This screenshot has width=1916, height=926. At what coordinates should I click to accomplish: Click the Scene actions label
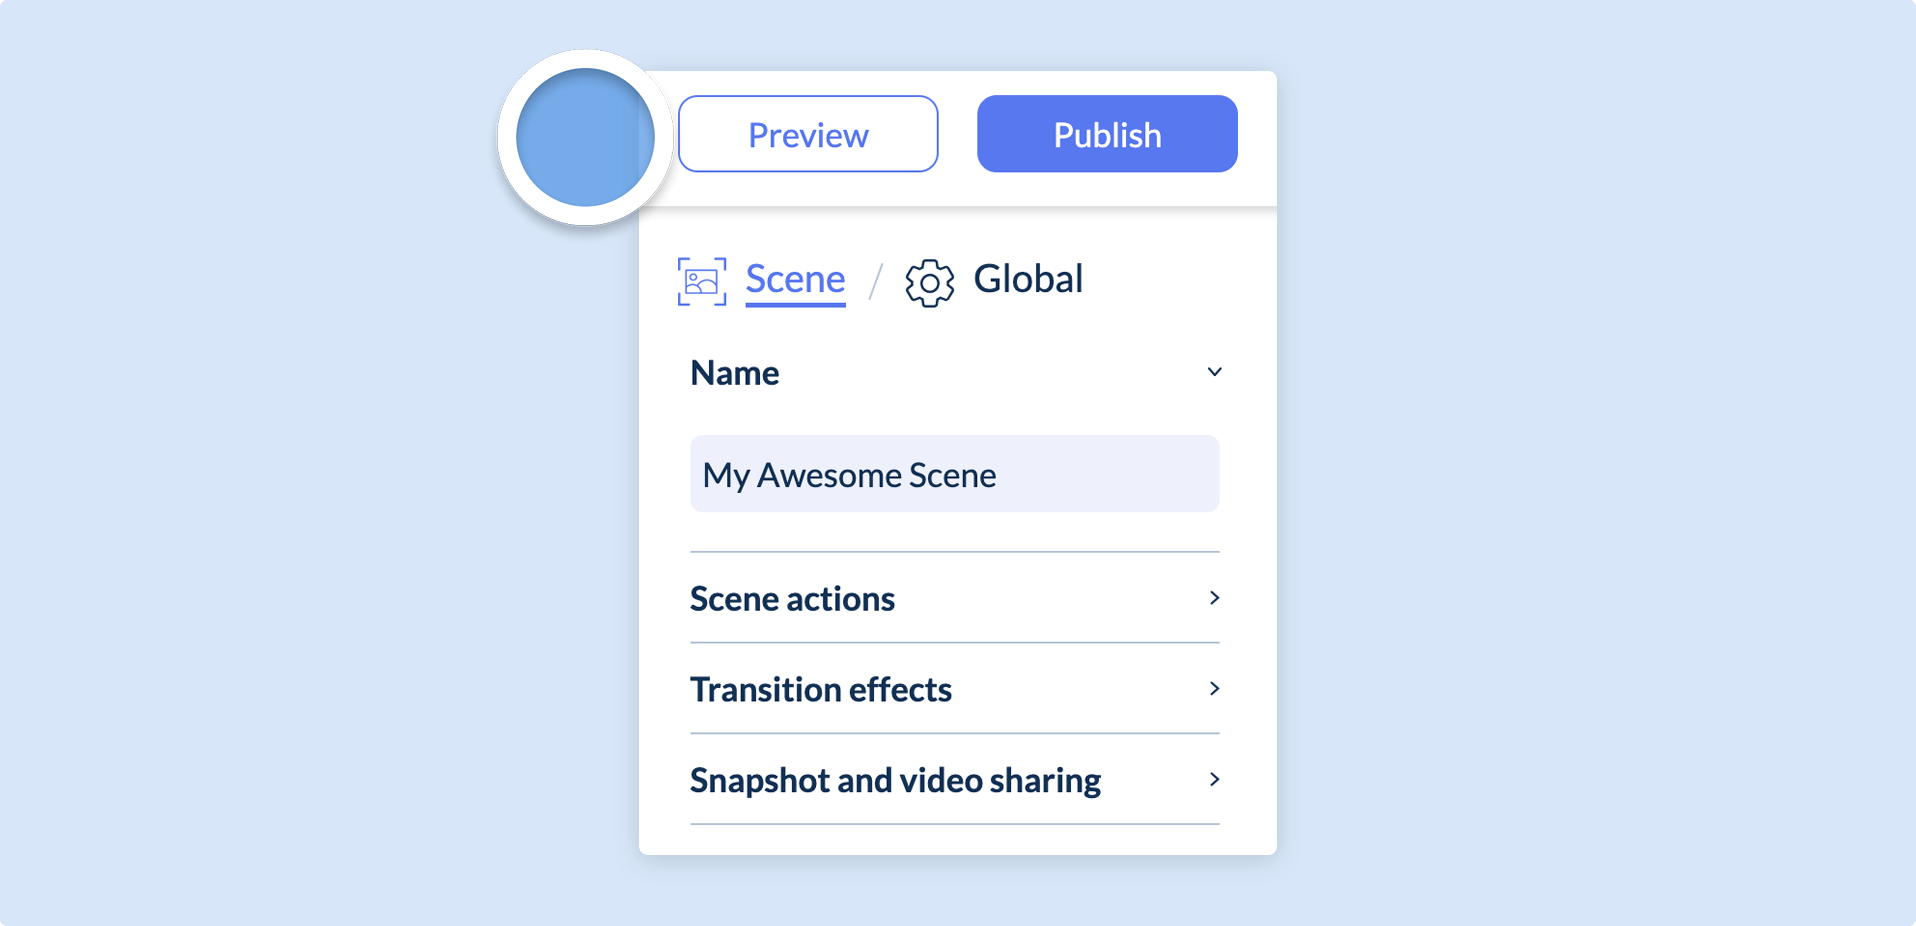tap(792, 599)
